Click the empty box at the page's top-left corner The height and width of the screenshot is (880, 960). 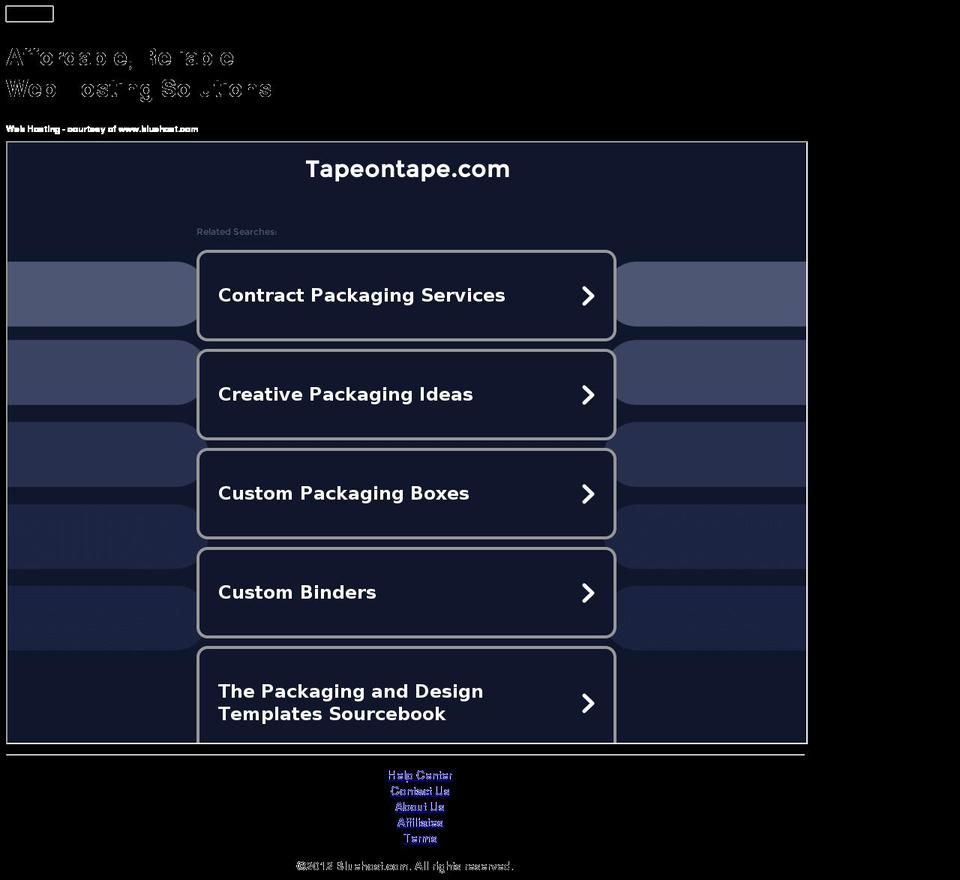(29, 13)
